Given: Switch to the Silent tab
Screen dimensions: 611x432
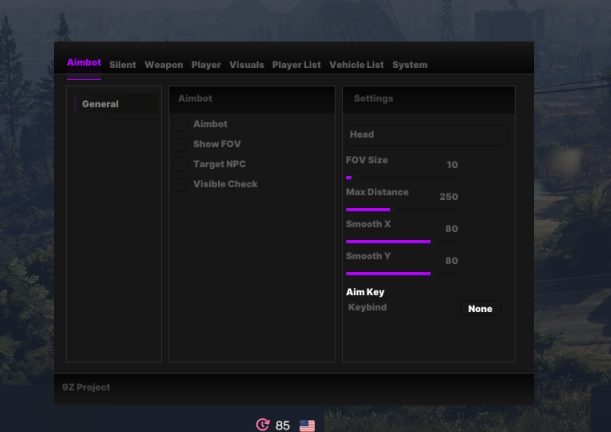Looking at the screenshot, I should pyautogui.click(x=122, y=65).
